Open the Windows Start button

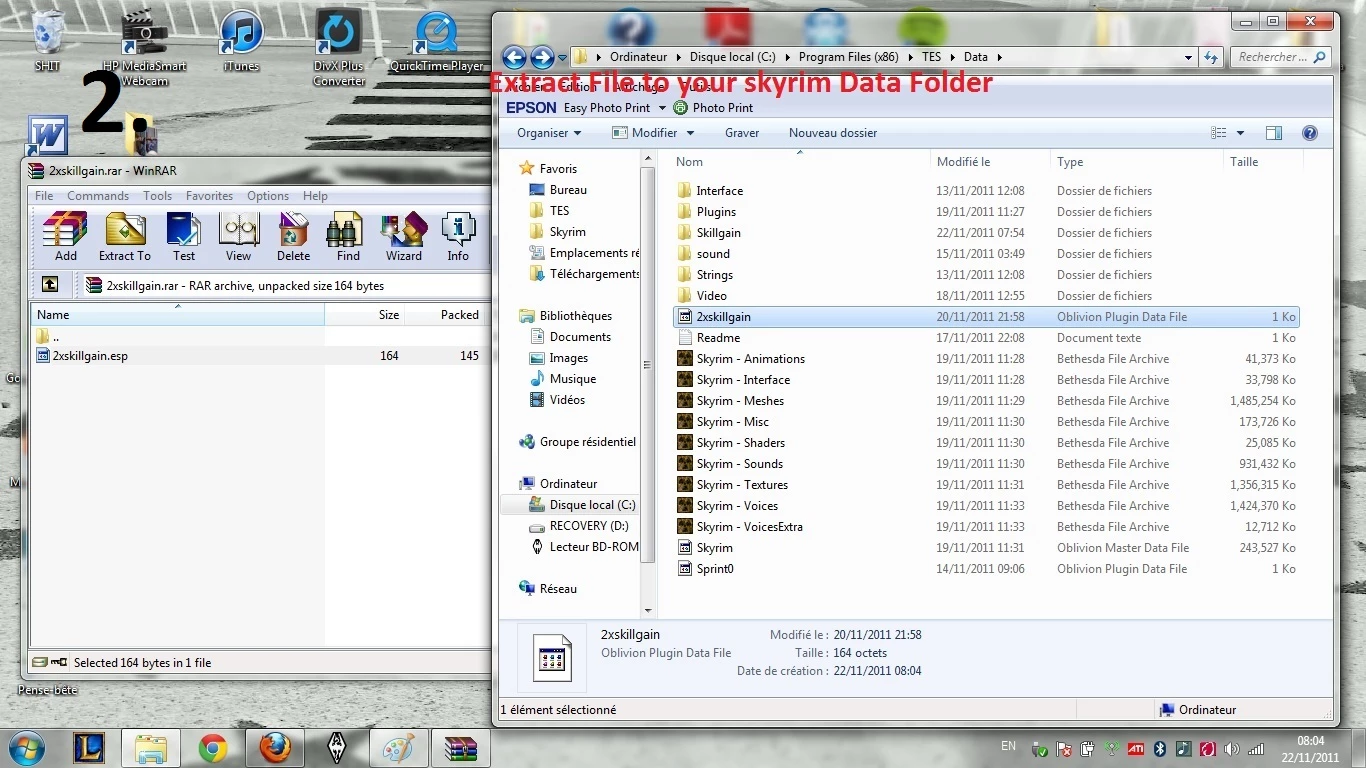[x=26, y=748]
